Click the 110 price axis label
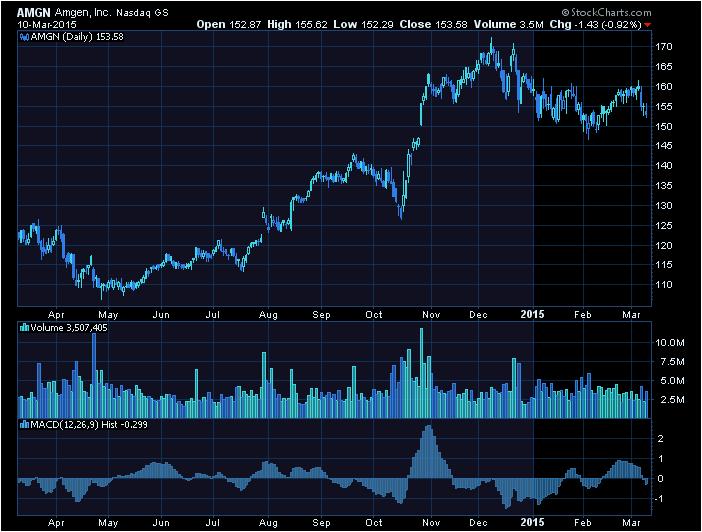Viewport: 702px width, 532px height. pyautogui.click(x=664, y=284)
